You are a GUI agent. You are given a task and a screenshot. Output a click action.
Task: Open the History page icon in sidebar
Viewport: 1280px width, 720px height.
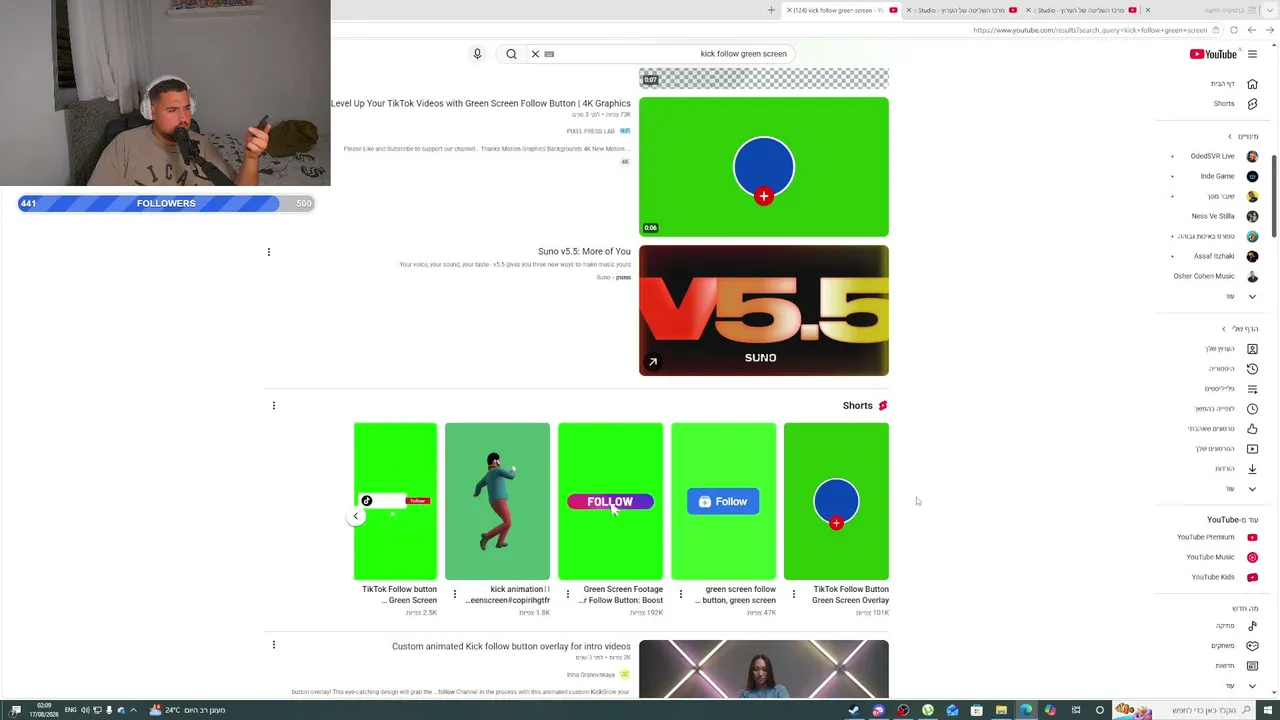(x=1252, y=369)
